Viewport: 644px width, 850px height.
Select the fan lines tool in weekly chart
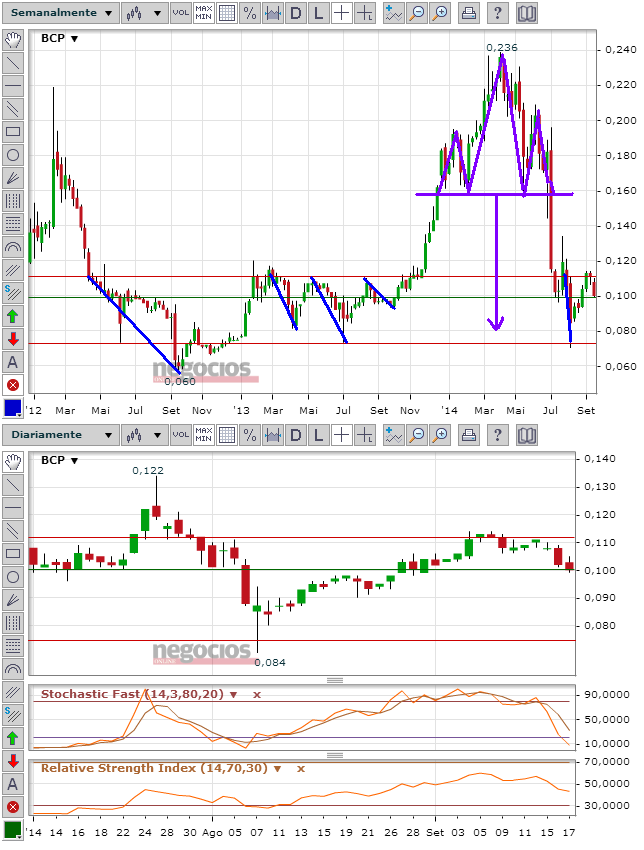[x=12, y=178]
